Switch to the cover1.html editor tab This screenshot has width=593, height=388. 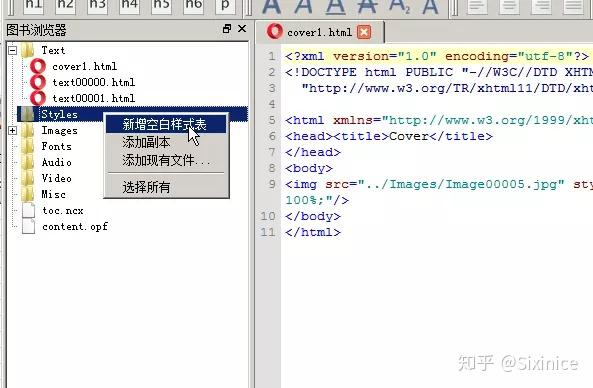pyautogui.click(x=320, y=33)
